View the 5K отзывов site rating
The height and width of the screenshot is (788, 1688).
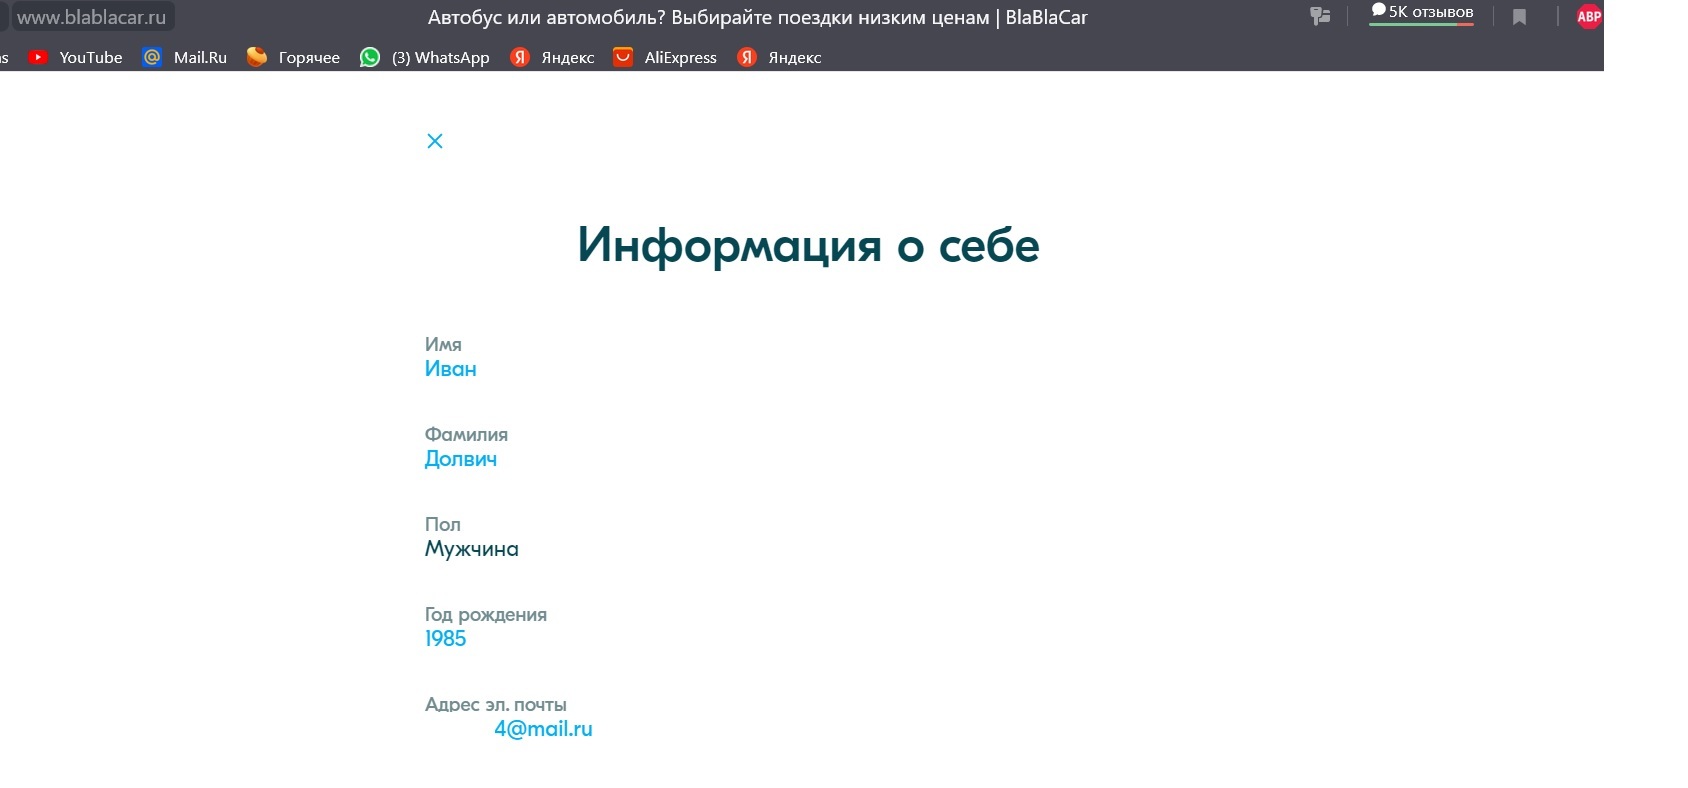1421,13
